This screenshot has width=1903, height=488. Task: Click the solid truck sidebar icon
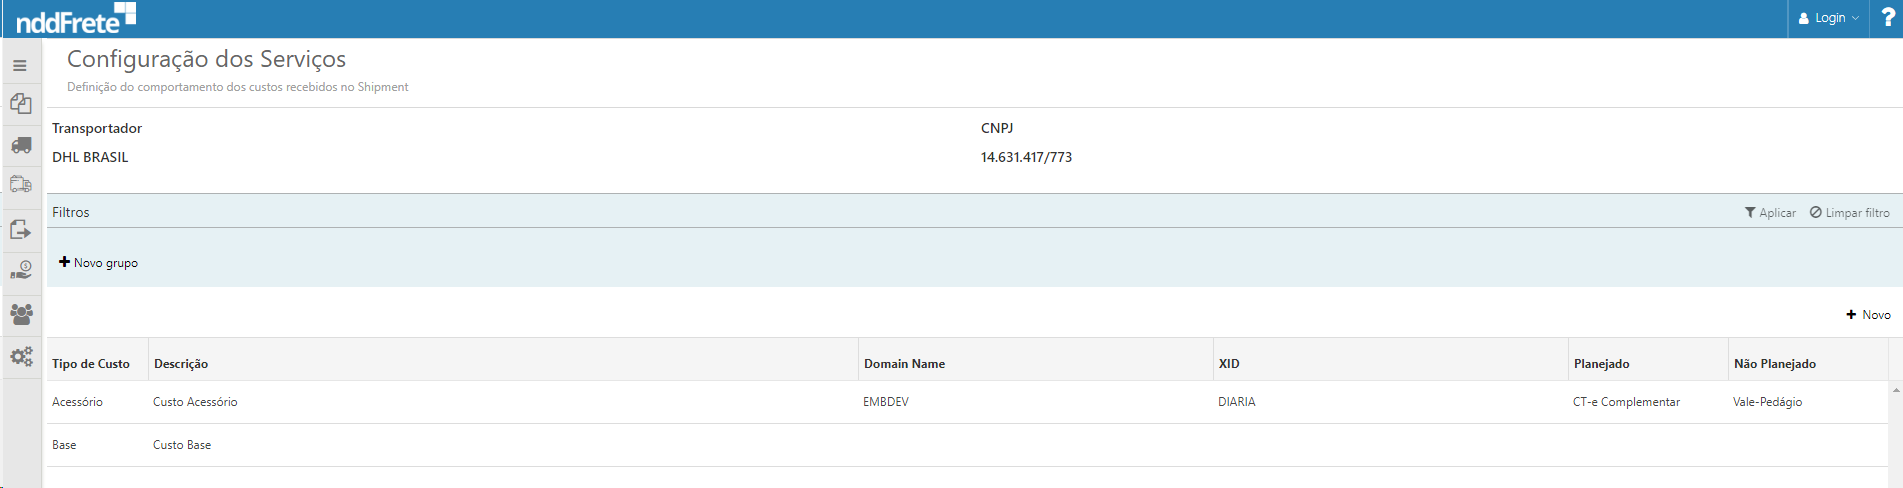[x=21, y=145]
